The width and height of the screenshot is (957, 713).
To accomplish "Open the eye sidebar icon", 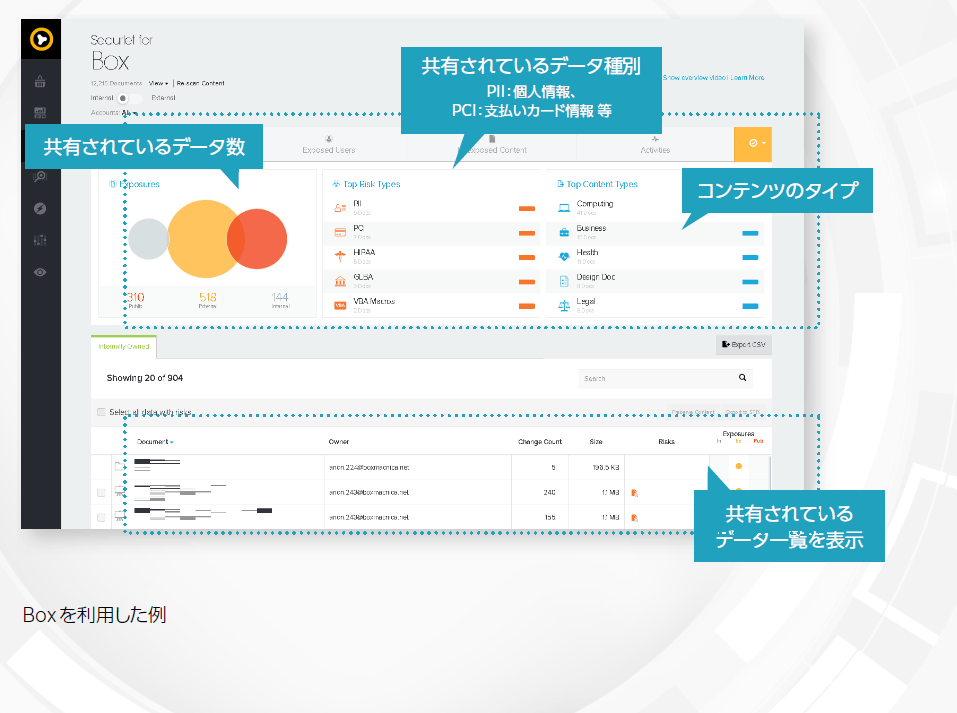I will [40, 272].
